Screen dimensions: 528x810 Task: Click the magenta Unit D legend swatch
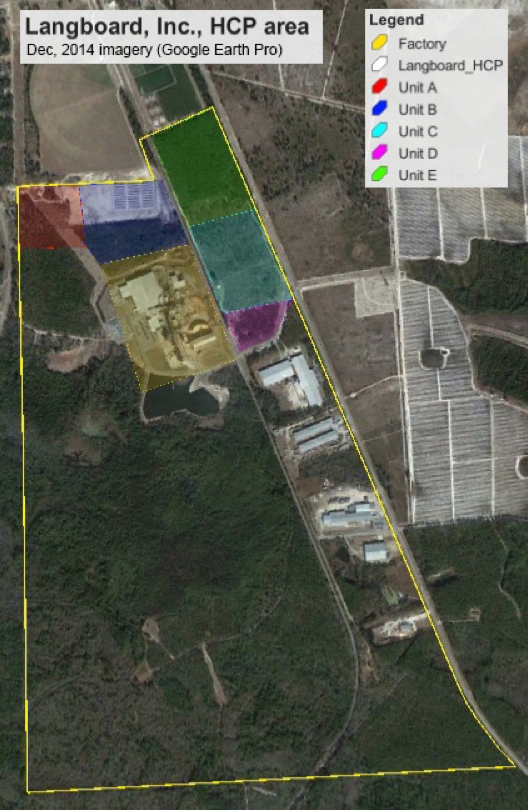click(379, 153)
